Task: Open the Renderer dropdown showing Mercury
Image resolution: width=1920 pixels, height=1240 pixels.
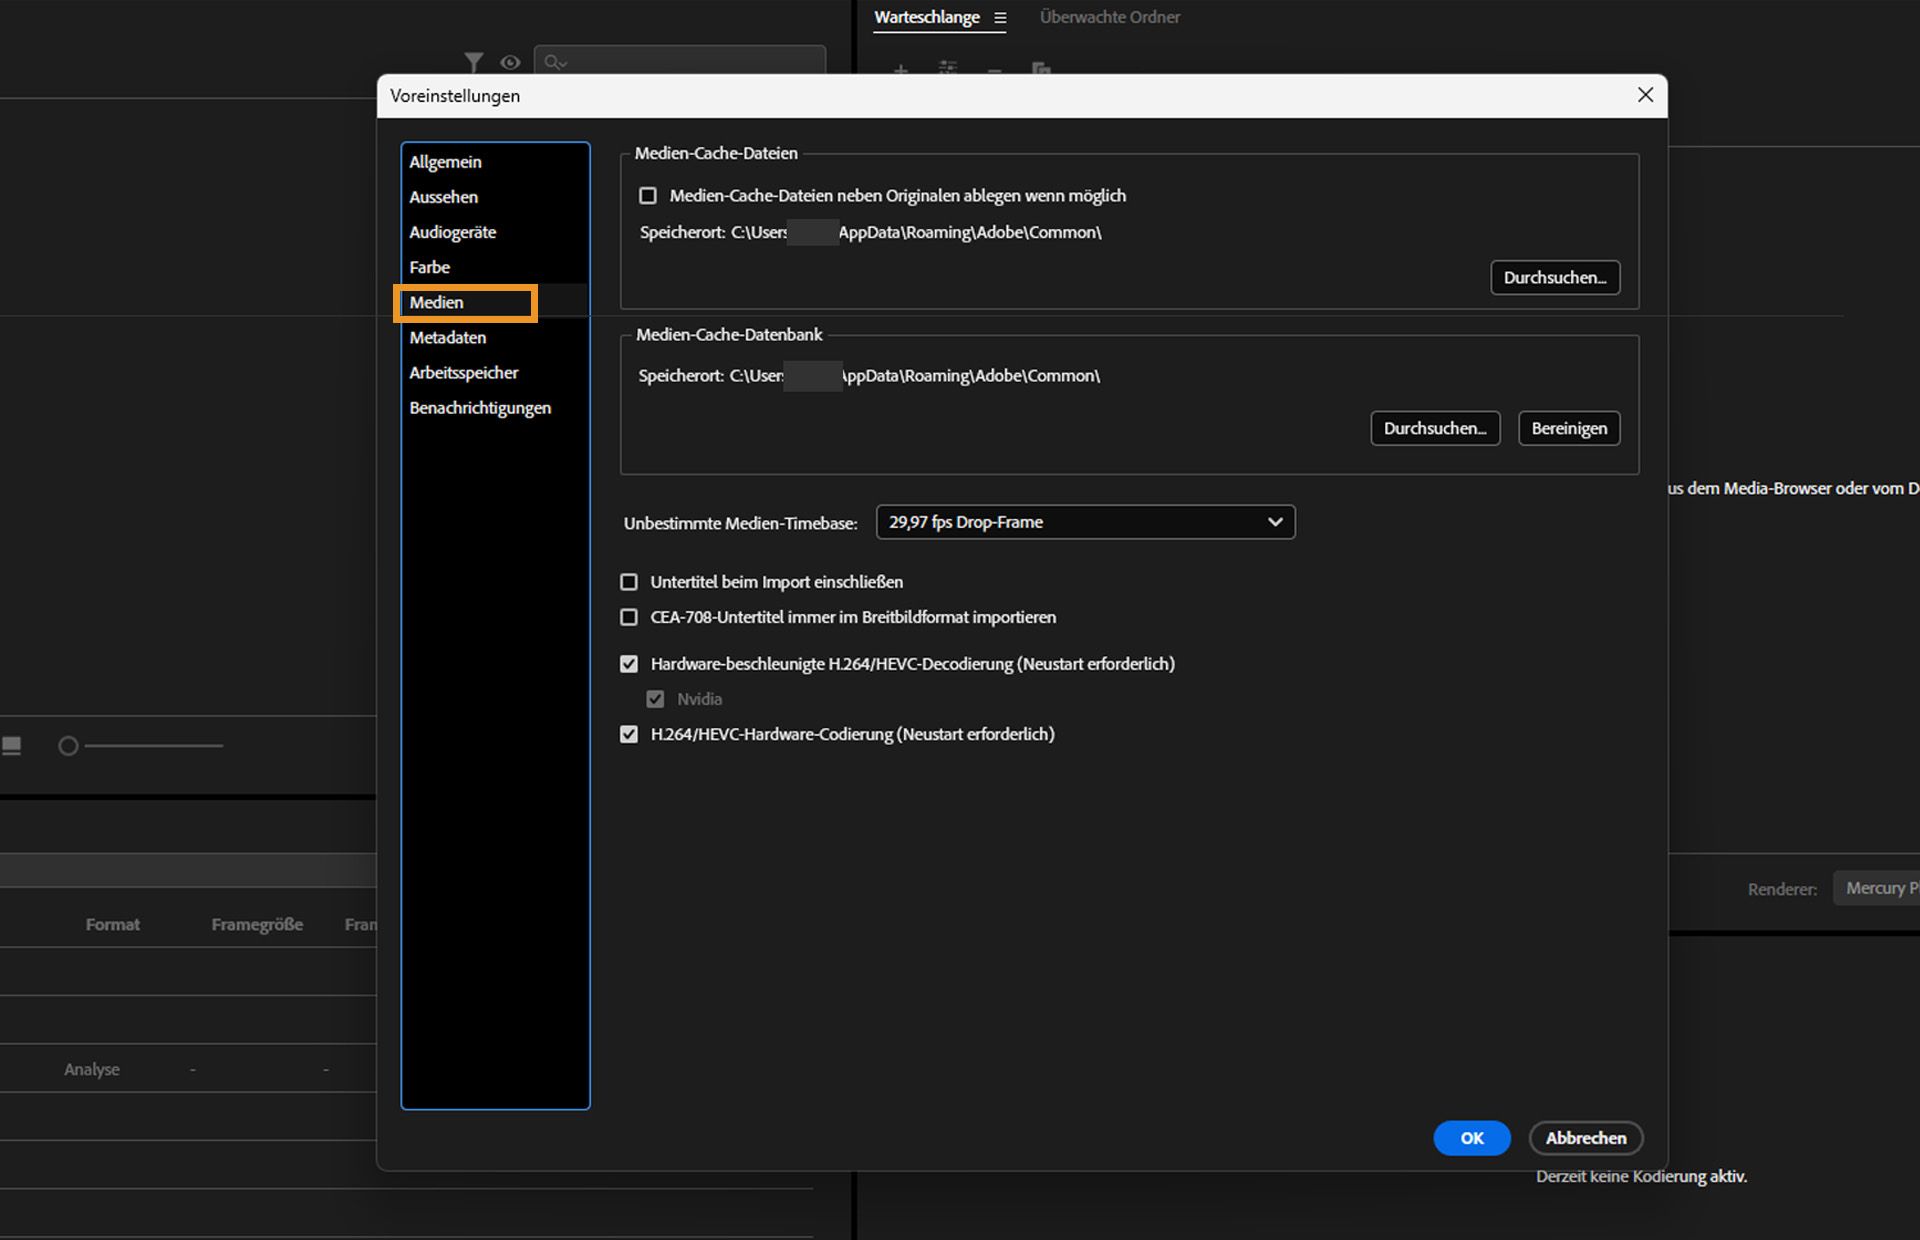Action: (1878, 888)
